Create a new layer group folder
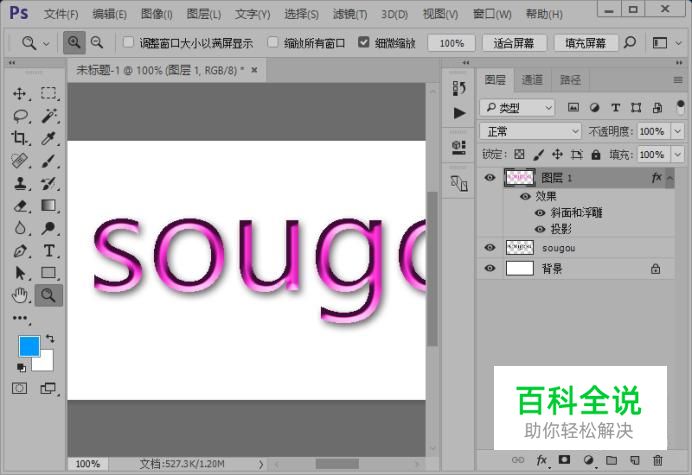This screenshot has width=692, height=475. pos(611,460)
